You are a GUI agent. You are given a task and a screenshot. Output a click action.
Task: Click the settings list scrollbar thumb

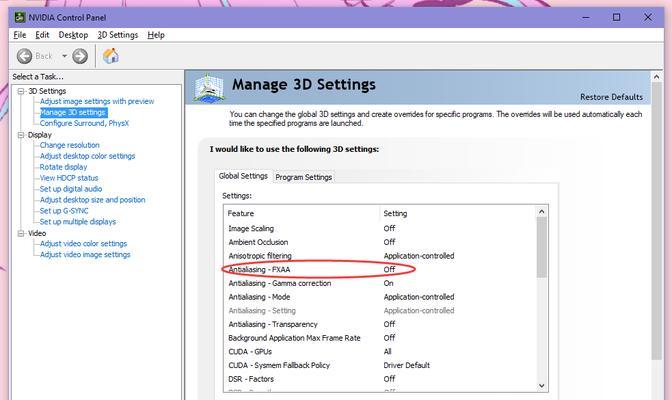tap(541, 247)
